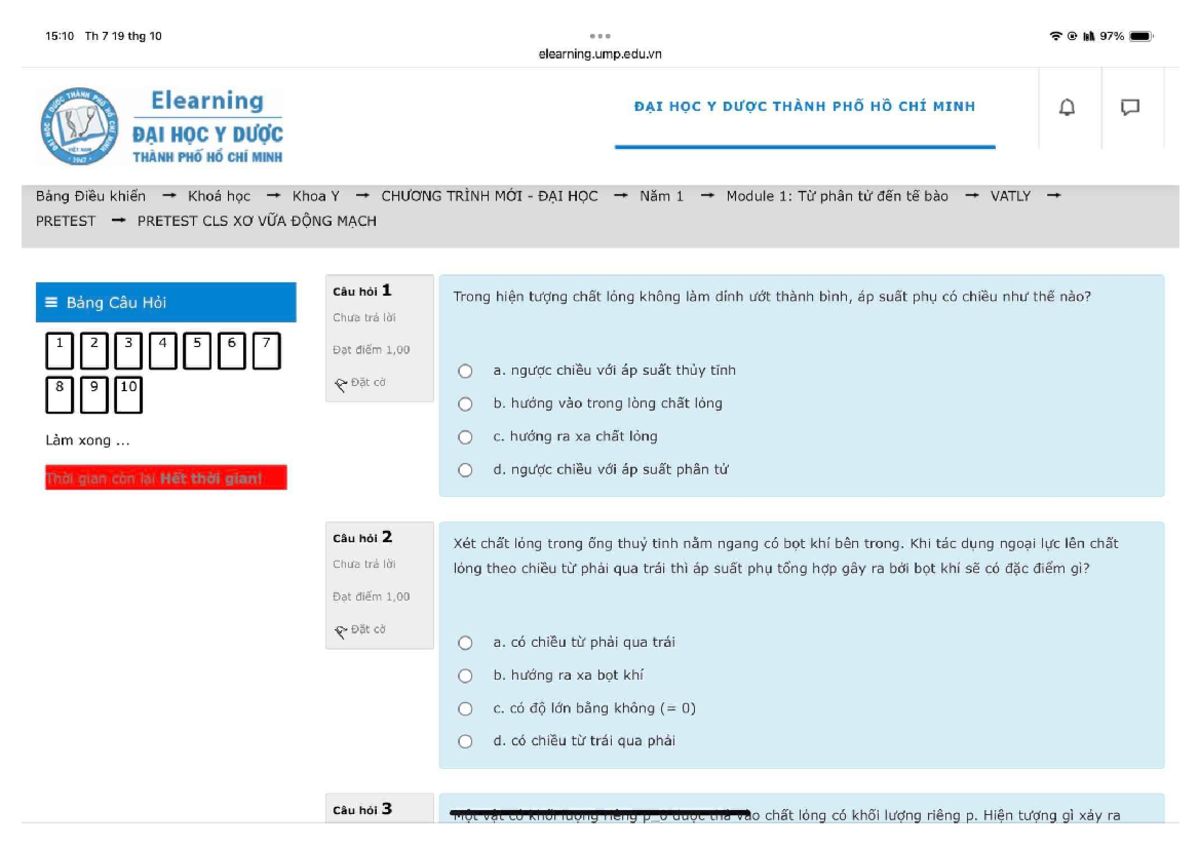
Task: Open Module 1: Từ phân tử đến tế bào
Action: tap(837, 196)
